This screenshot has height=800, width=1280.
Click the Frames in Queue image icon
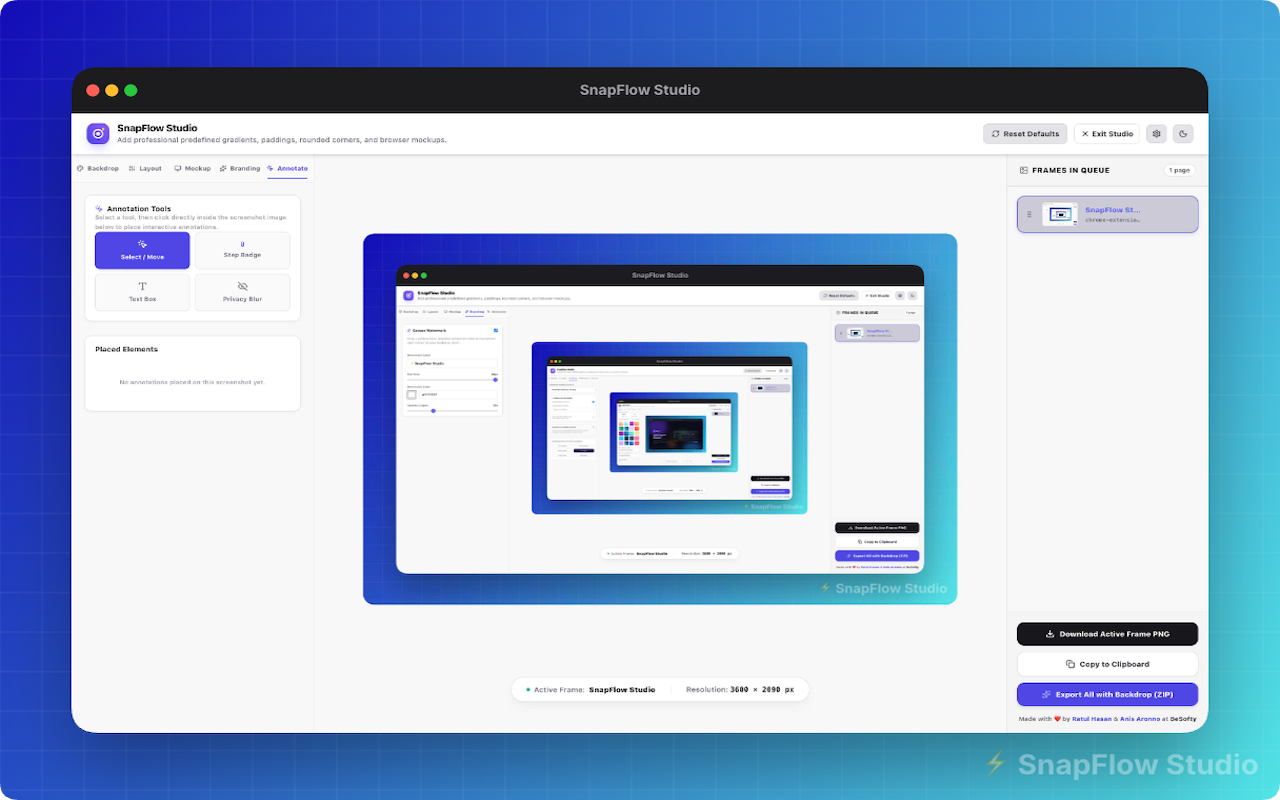(1024, 170)
